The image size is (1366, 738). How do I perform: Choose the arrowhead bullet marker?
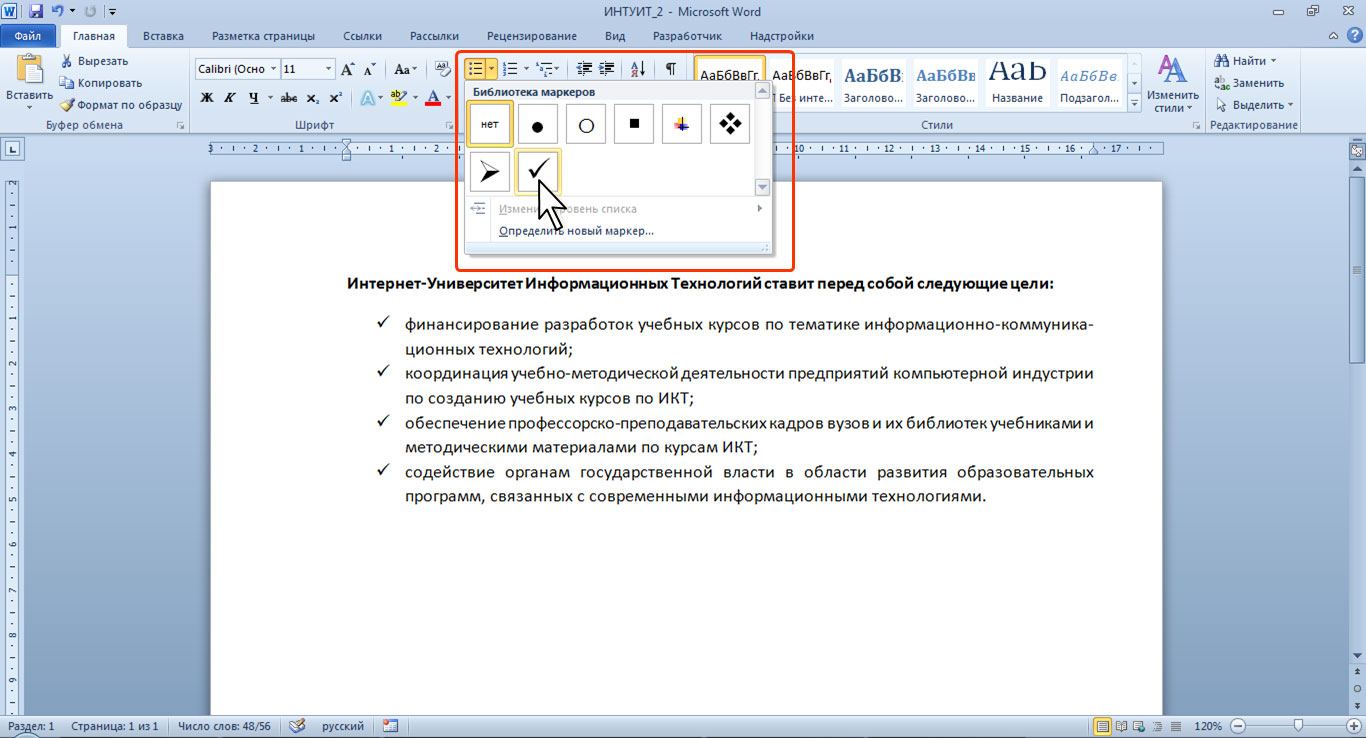point(490,171)
